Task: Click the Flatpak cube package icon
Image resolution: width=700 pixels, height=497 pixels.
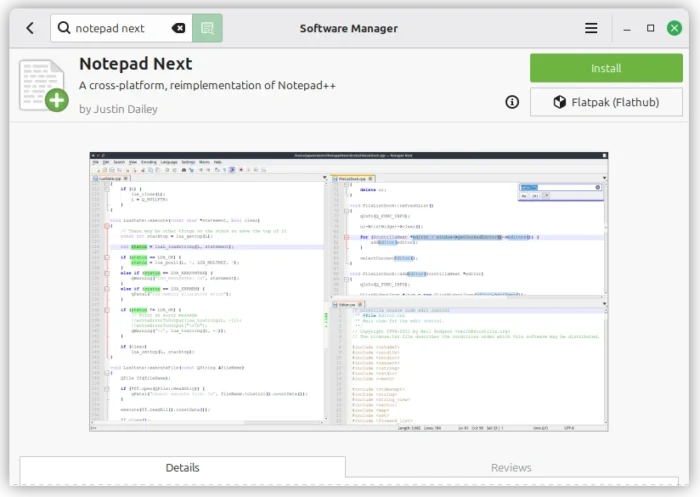Action: (x=560, y=102)
